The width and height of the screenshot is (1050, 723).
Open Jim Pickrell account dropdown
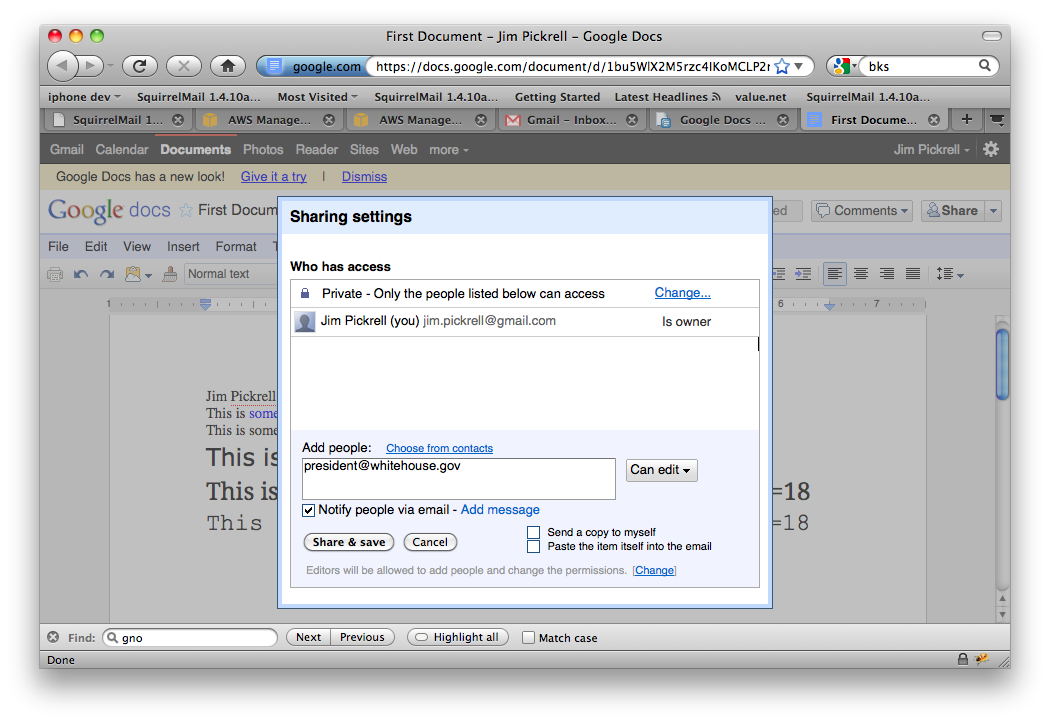click(x=931, y=149)
